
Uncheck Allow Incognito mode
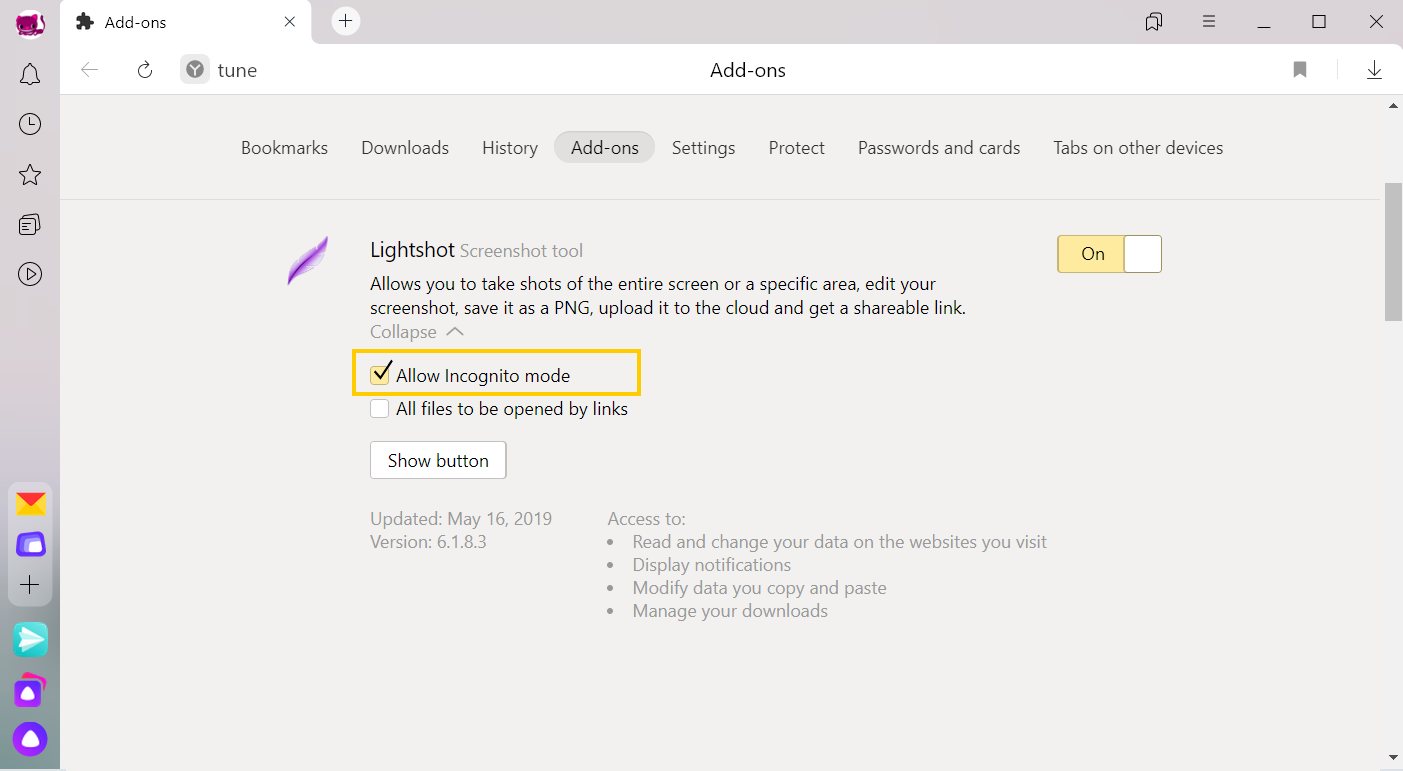coord(380,376)
